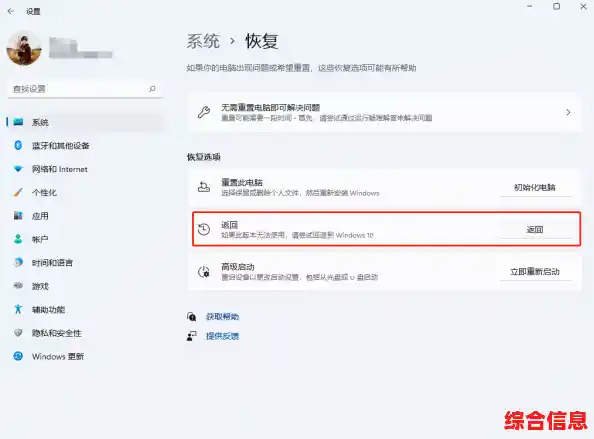Open the 获取帮助 link

[x=222, y=317]
